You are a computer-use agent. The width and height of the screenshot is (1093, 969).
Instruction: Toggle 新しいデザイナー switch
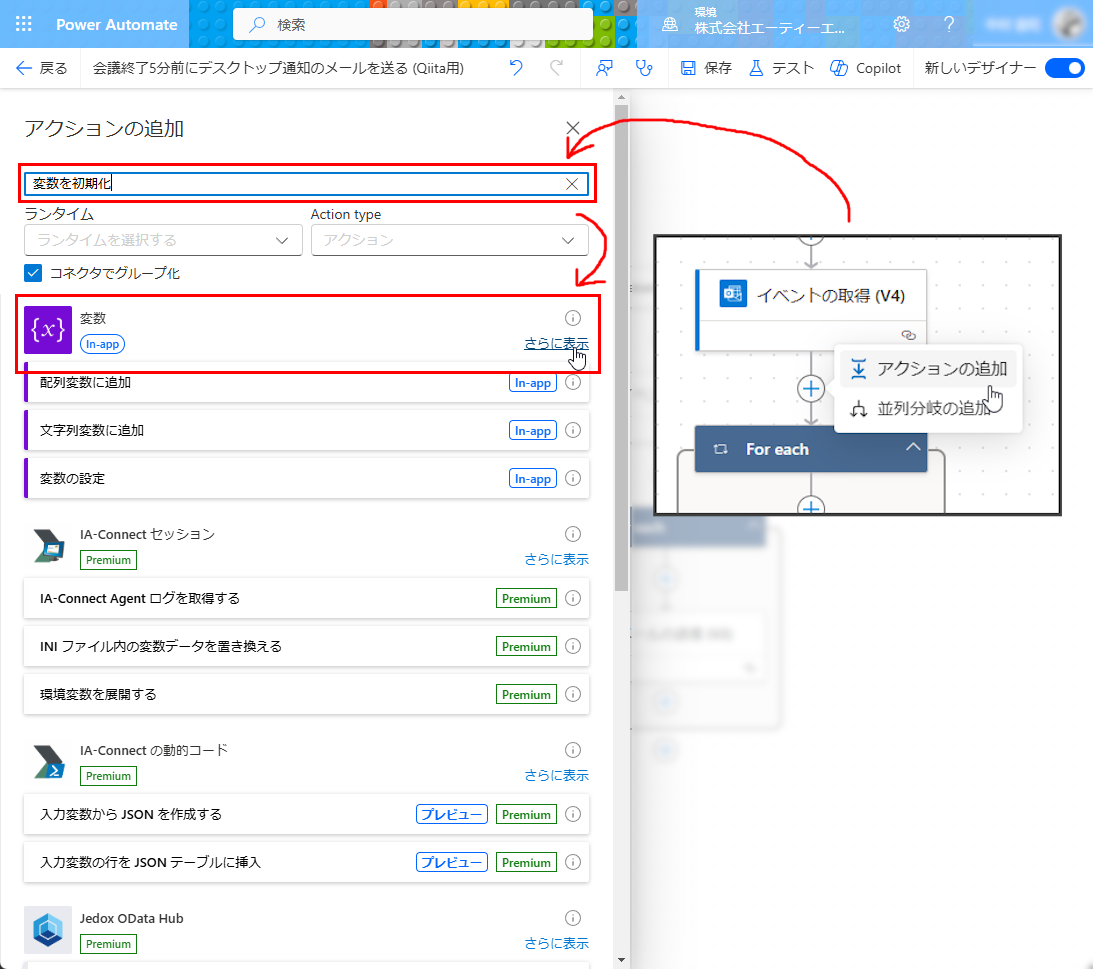point(1064,68)
